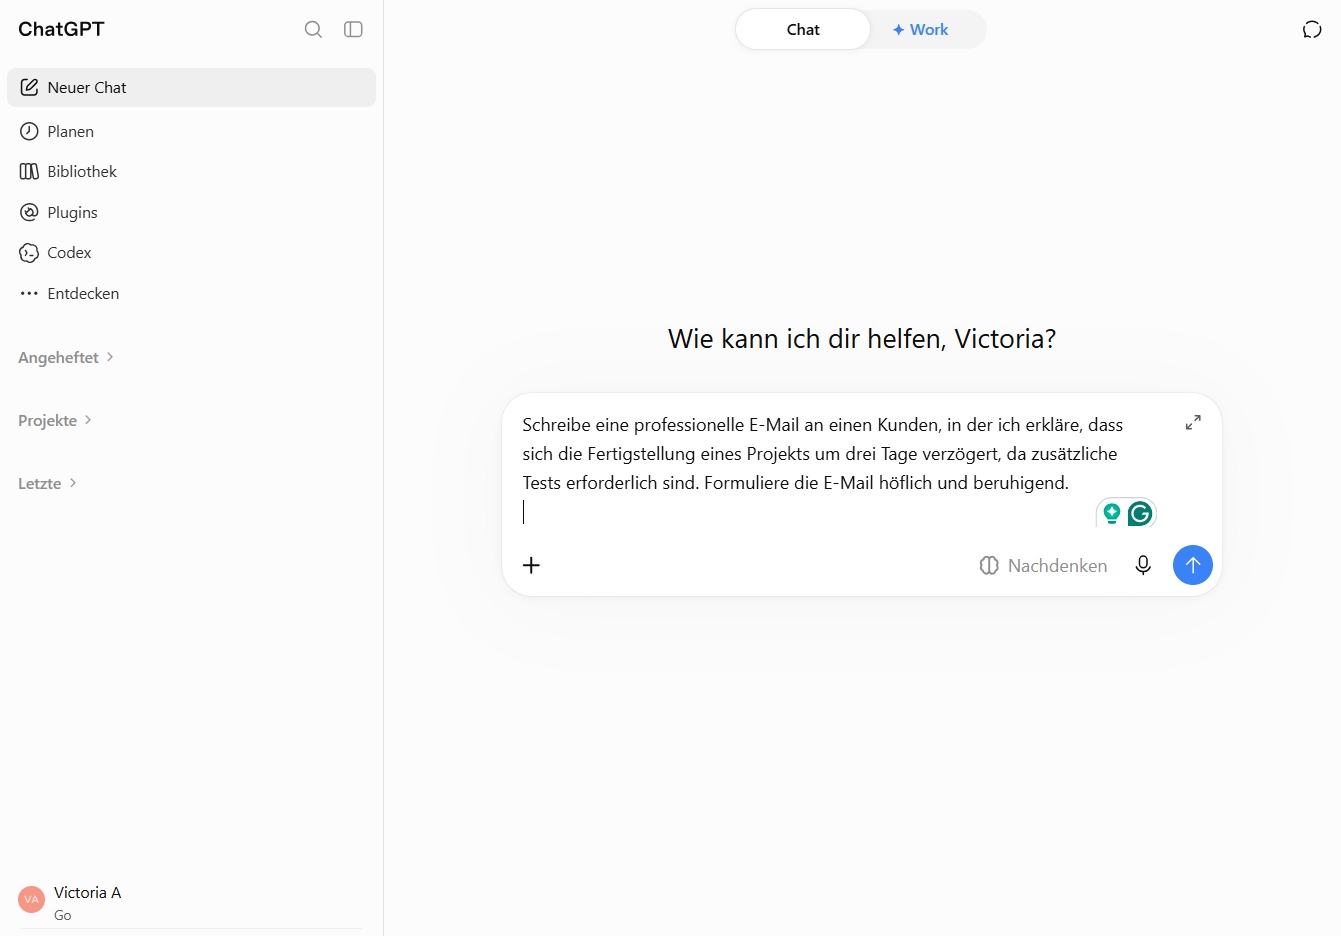Start voice dictation with microphone icon
This screenshot has height=936, width=1341.
click(x=1143, y=565)
